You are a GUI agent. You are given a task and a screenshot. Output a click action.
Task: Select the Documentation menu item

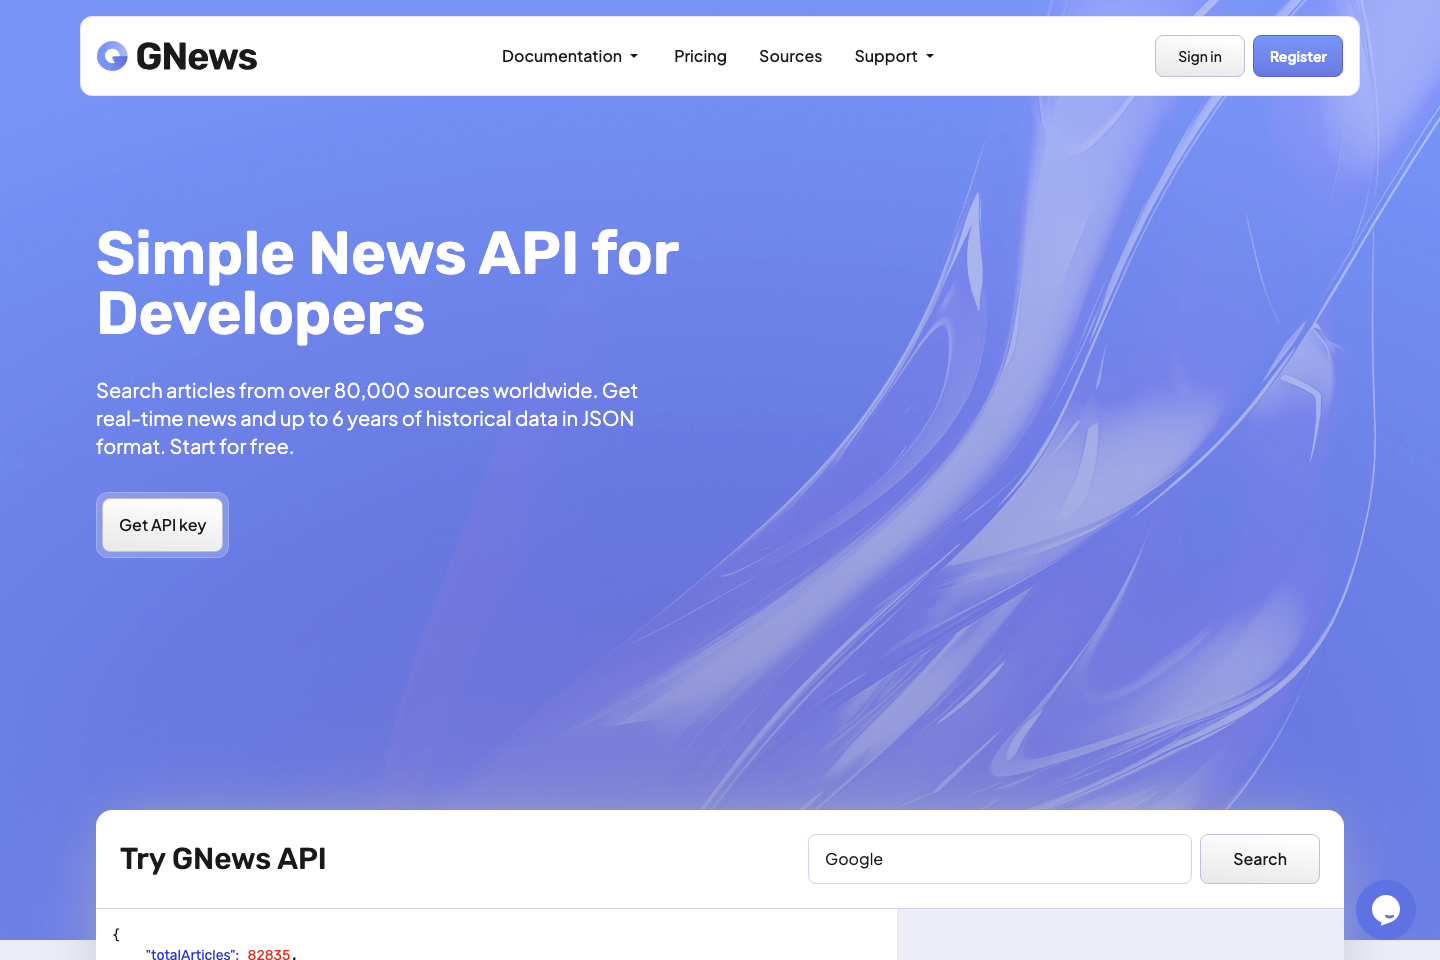562,56
